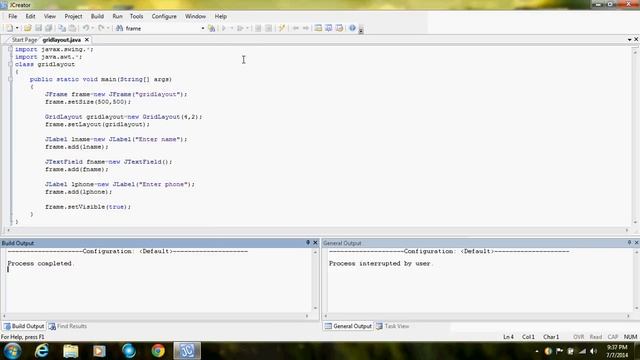Open the Run menu

117,16
